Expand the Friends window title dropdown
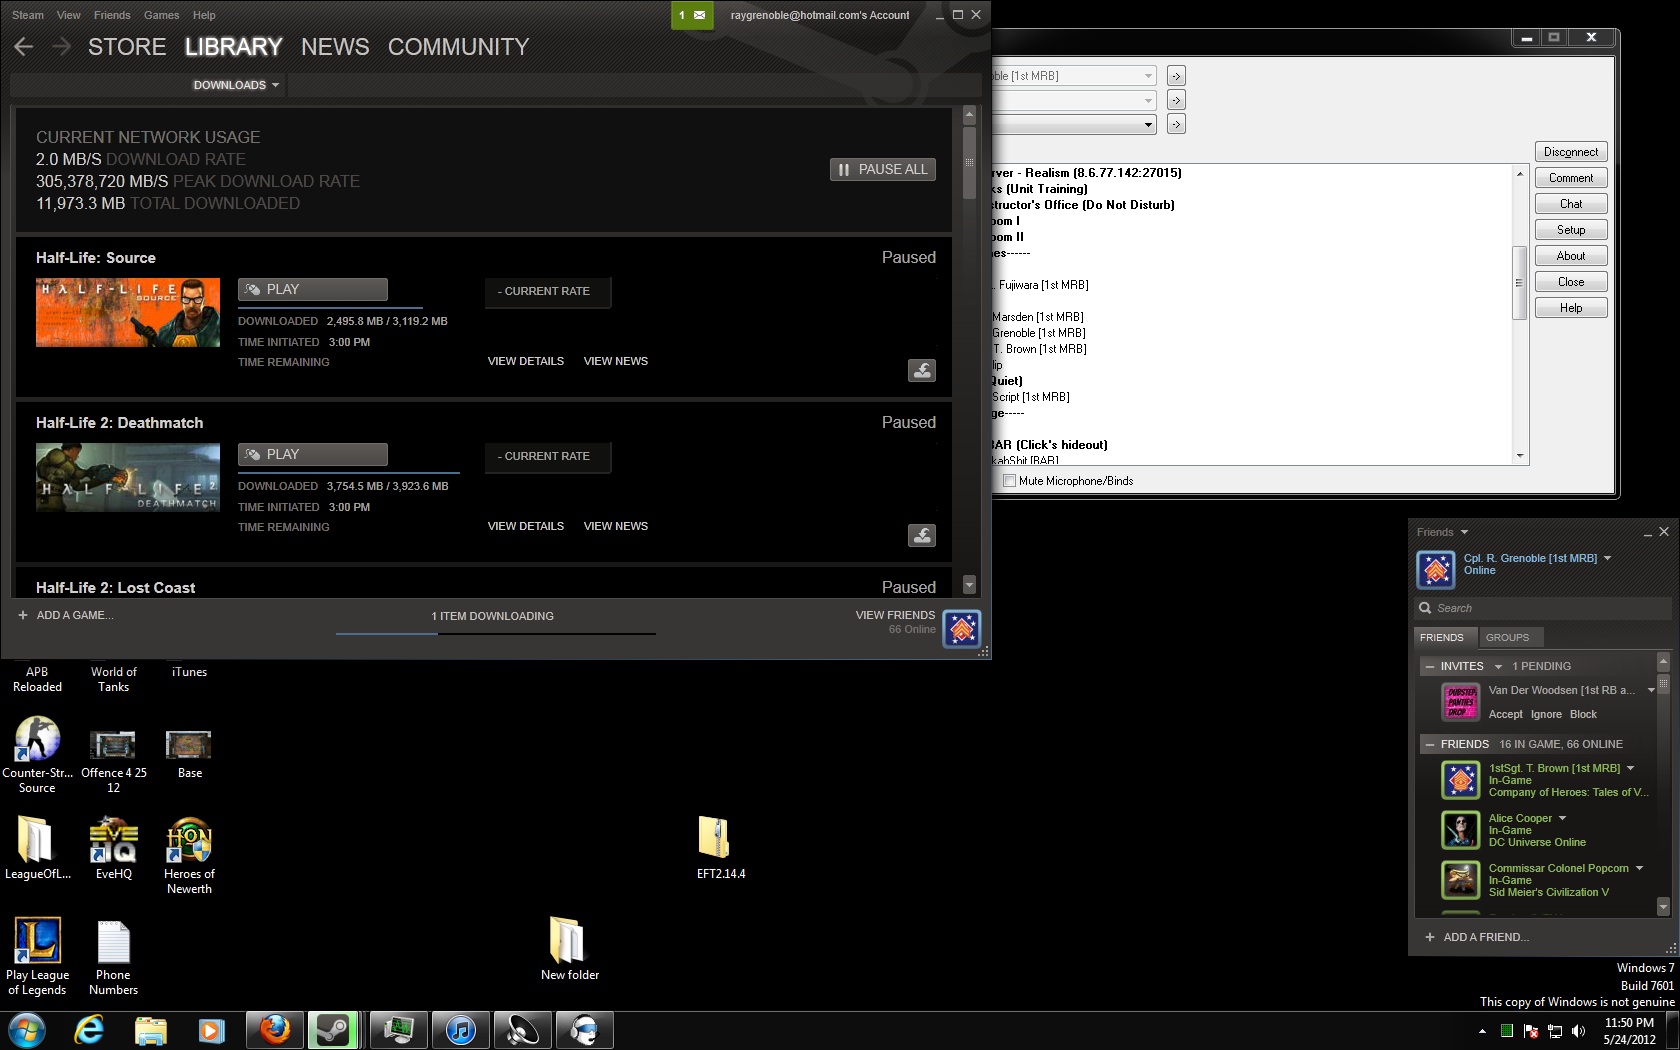This screenshot has height=1050, width=1680. point(1464,532)
